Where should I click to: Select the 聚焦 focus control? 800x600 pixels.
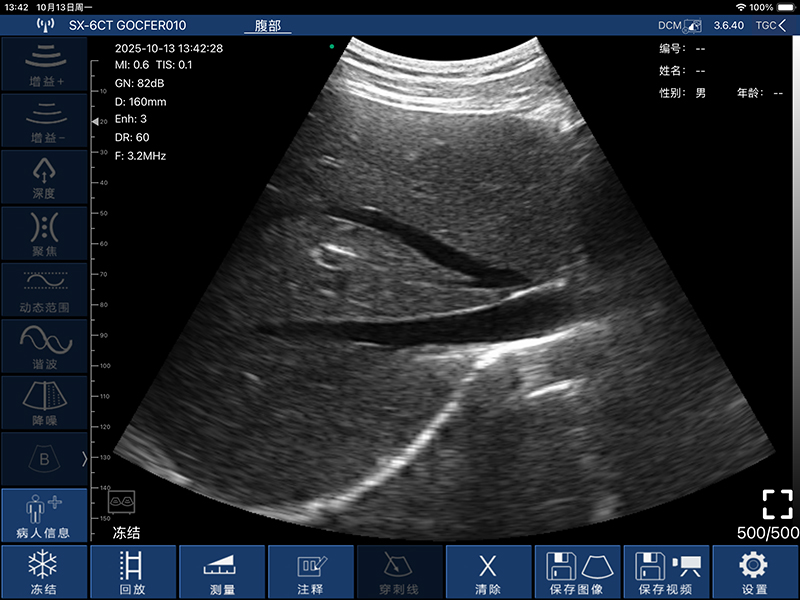click(x=44, y=233)
